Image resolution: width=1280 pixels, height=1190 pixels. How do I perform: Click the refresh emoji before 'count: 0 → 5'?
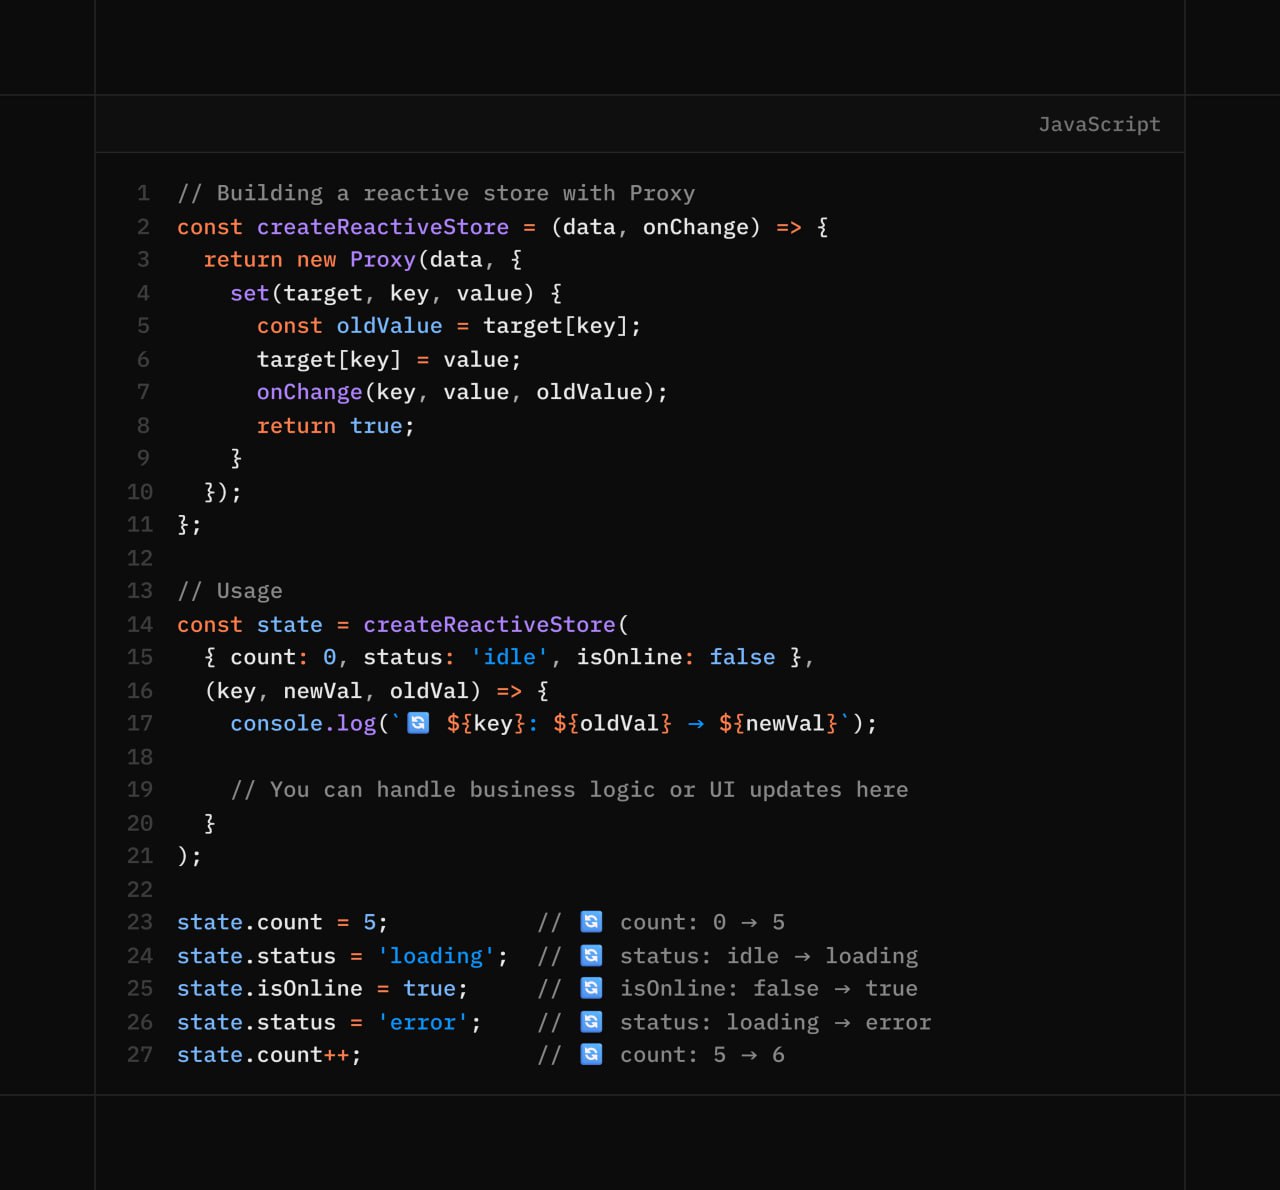click(x=591, y=921)
